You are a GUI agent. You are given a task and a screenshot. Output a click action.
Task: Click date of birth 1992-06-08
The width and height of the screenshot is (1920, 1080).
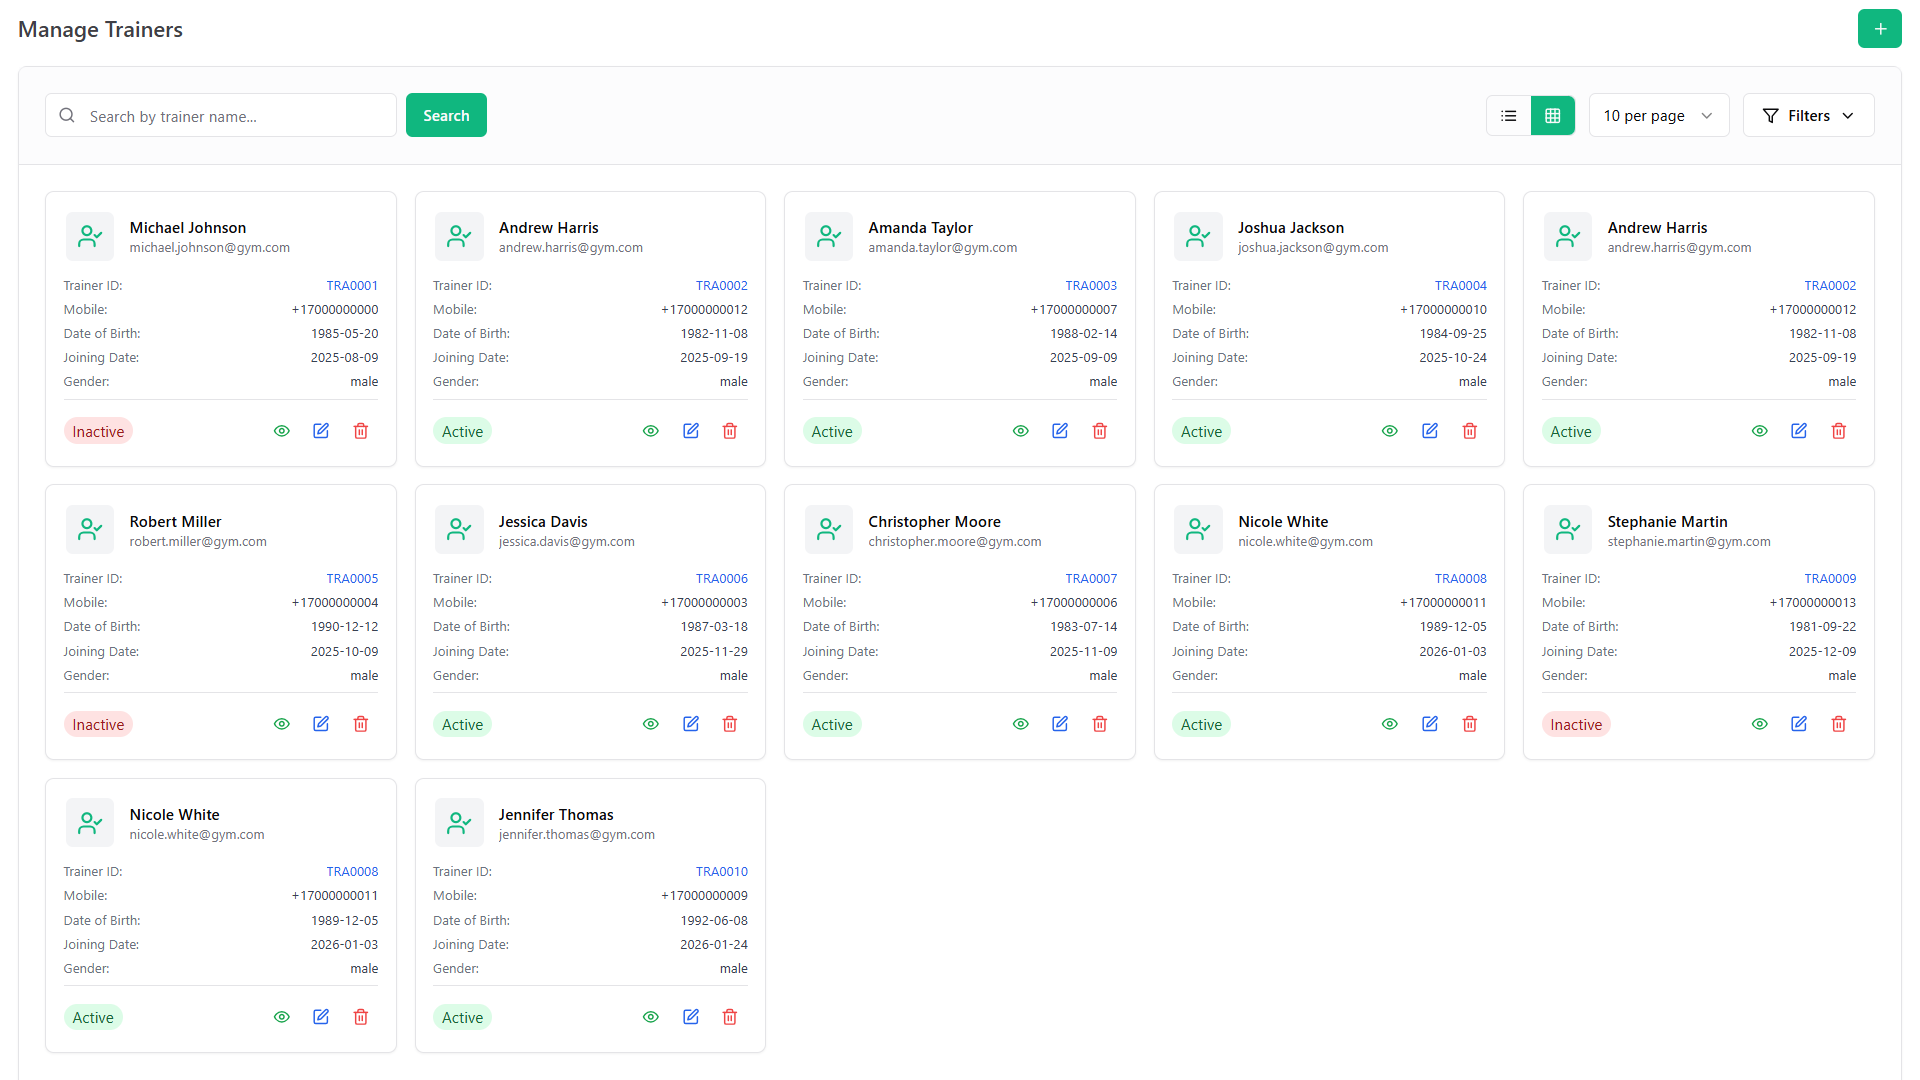[714, 921]
